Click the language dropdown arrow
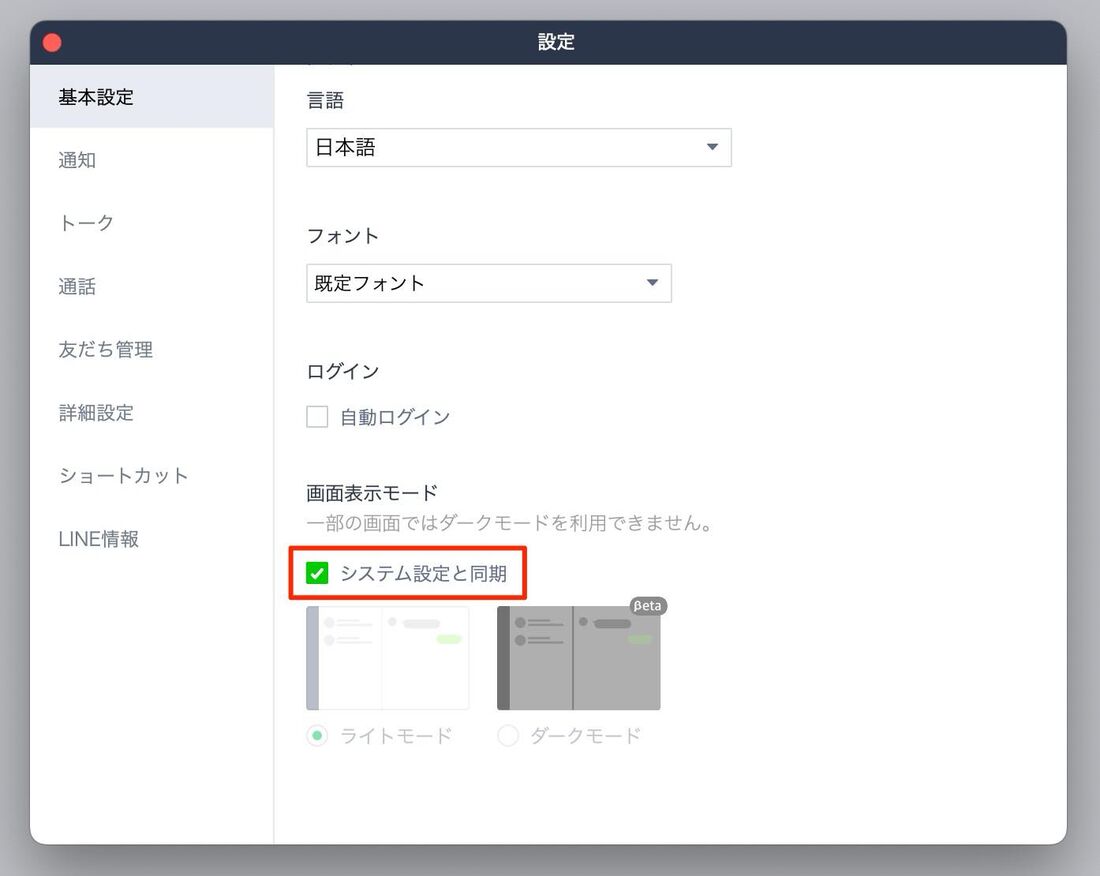 click(712, 147)
